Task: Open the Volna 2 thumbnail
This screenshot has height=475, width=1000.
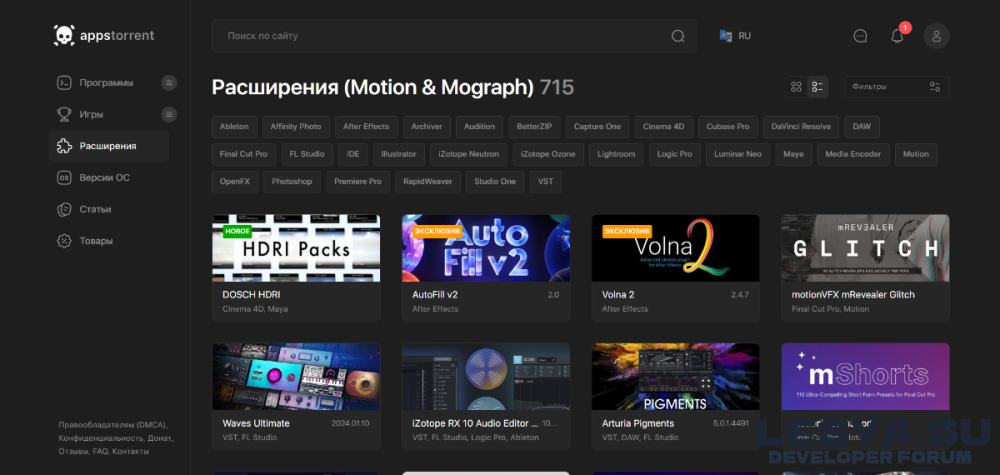Action: [675, 248]
